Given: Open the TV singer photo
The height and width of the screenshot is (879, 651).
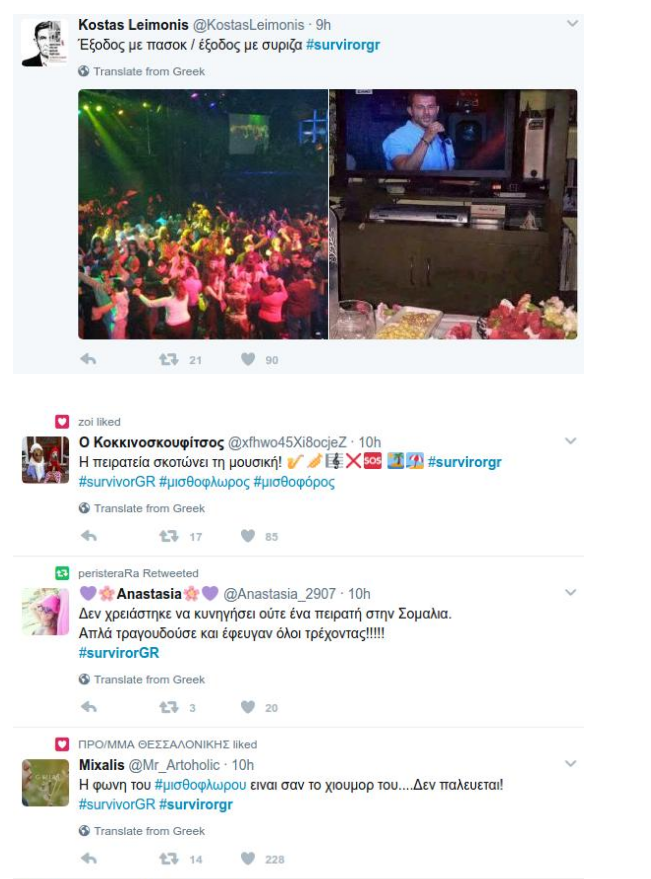Looking at the screenshot, I should (x=453, y=214).
